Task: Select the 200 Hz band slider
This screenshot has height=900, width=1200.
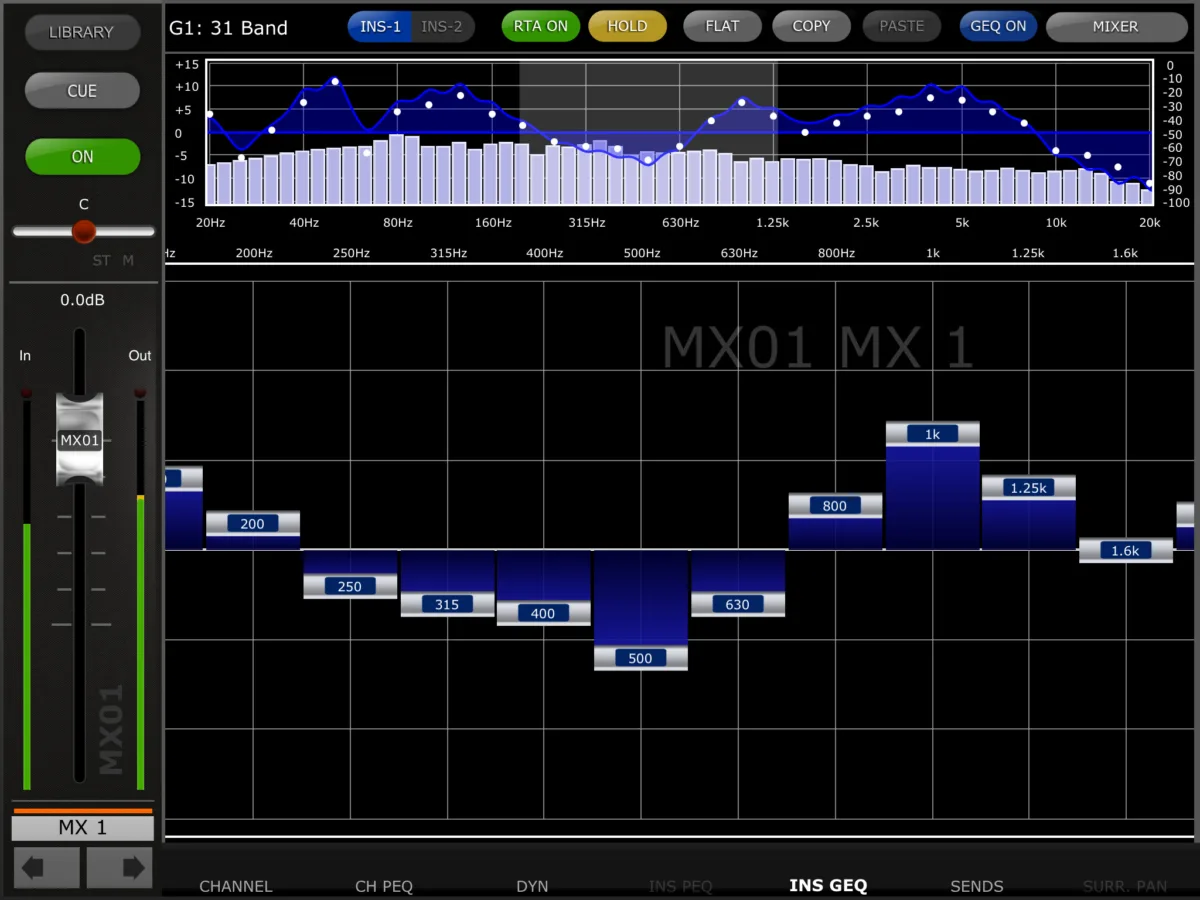Action: point(252,523)
